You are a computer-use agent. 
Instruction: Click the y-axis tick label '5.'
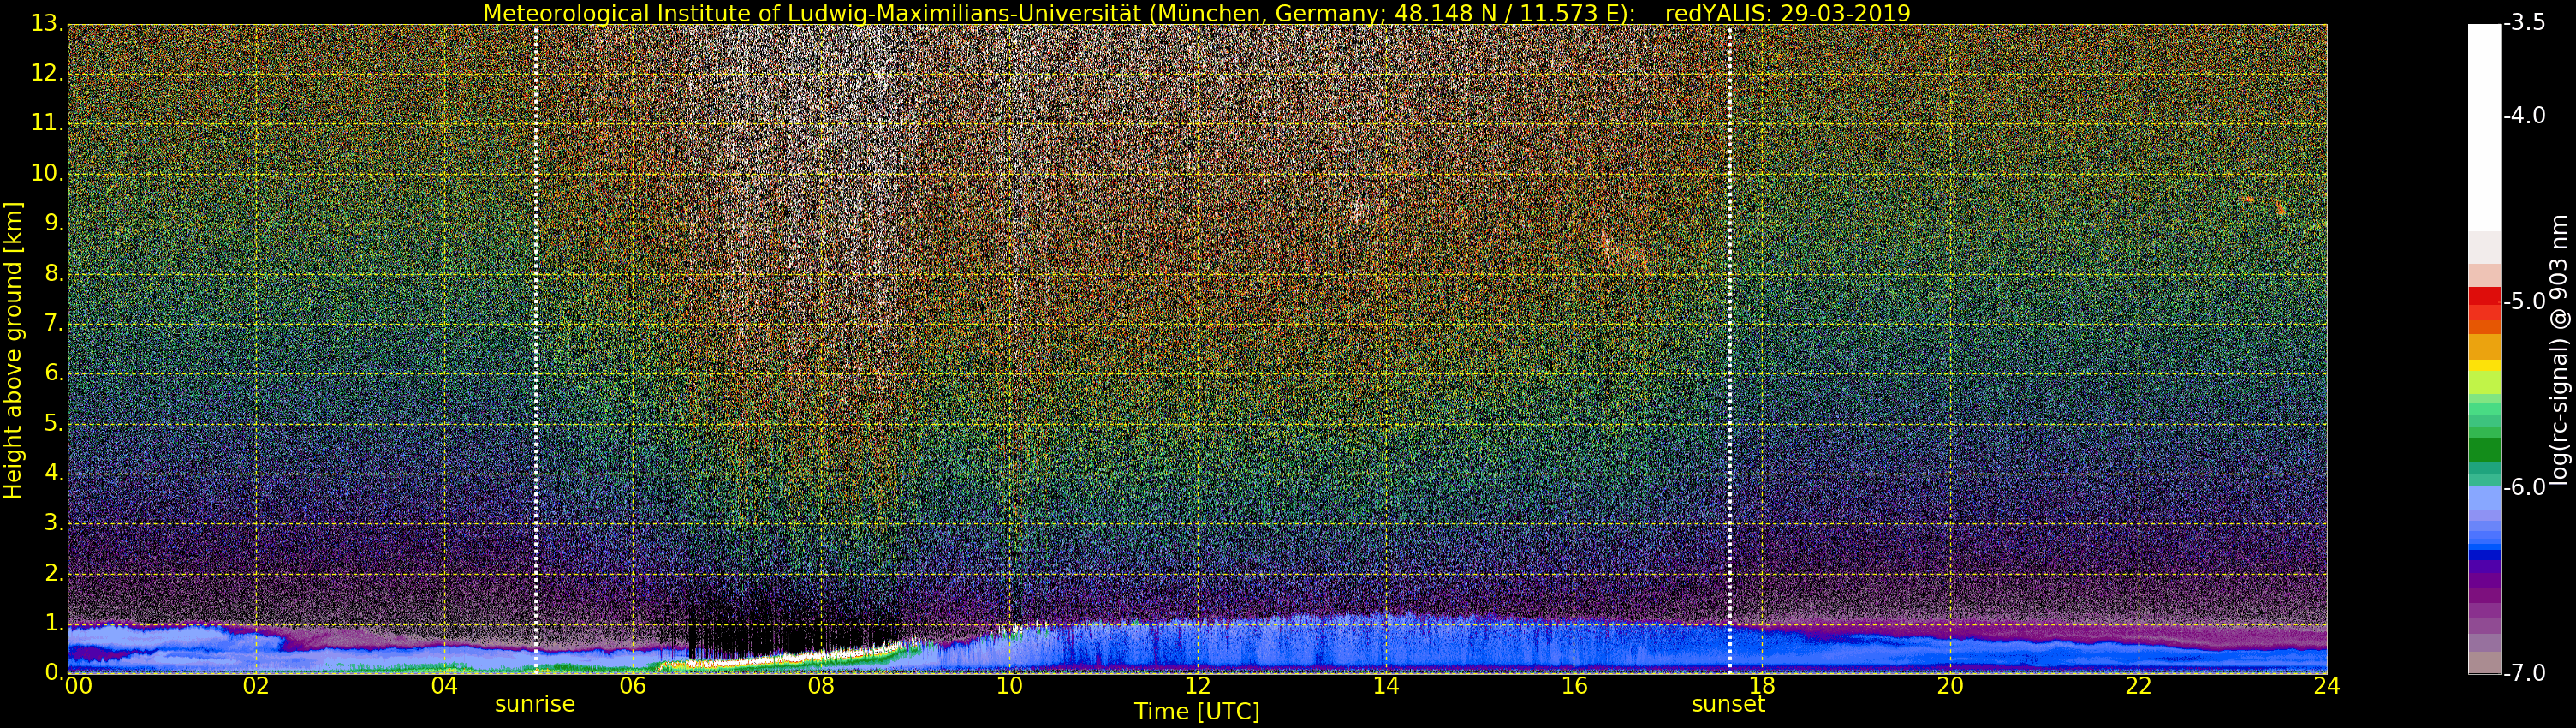pos(54,423)
